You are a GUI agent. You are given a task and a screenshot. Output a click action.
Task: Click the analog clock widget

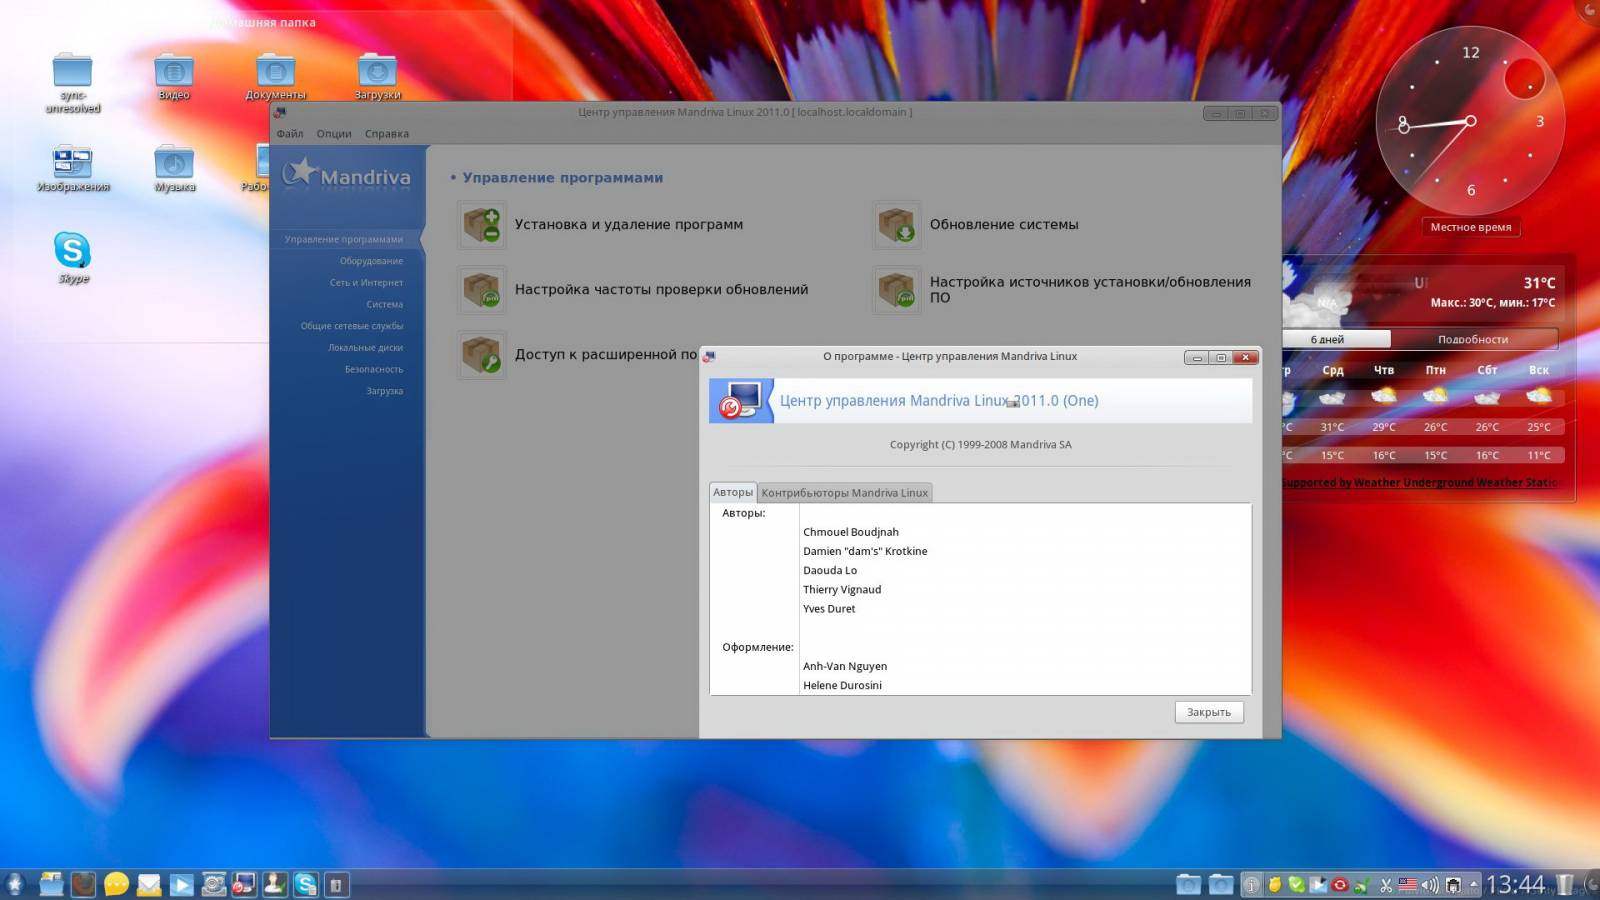[1470, 121]
